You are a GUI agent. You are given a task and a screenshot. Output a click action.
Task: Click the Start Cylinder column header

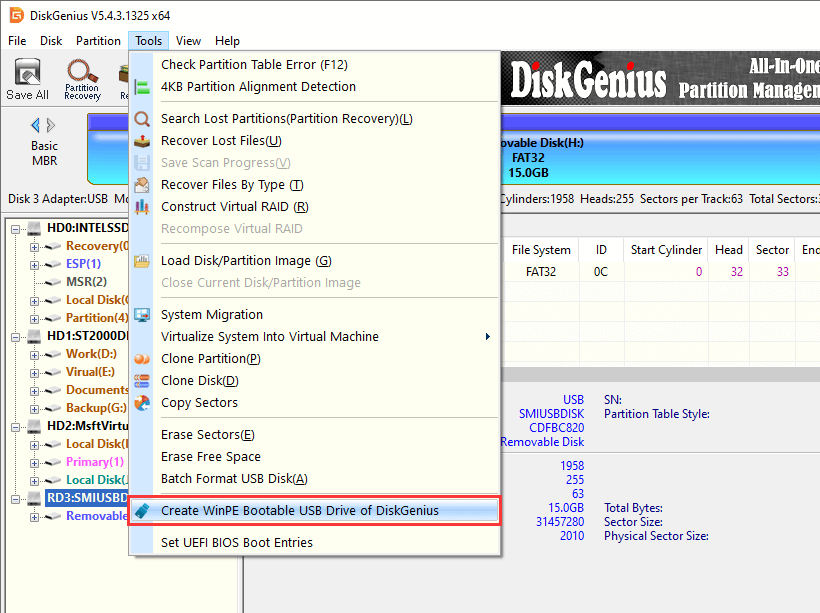666,250
